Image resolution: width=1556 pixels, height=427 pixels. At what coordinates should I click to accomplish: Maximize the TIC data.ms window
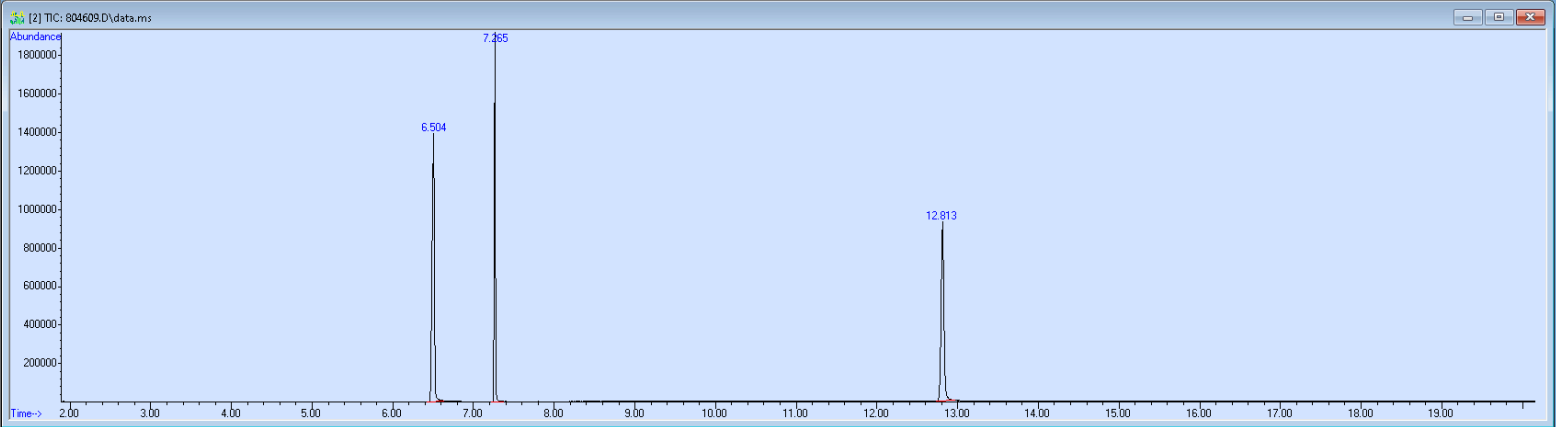click(x=1498, y=17)
